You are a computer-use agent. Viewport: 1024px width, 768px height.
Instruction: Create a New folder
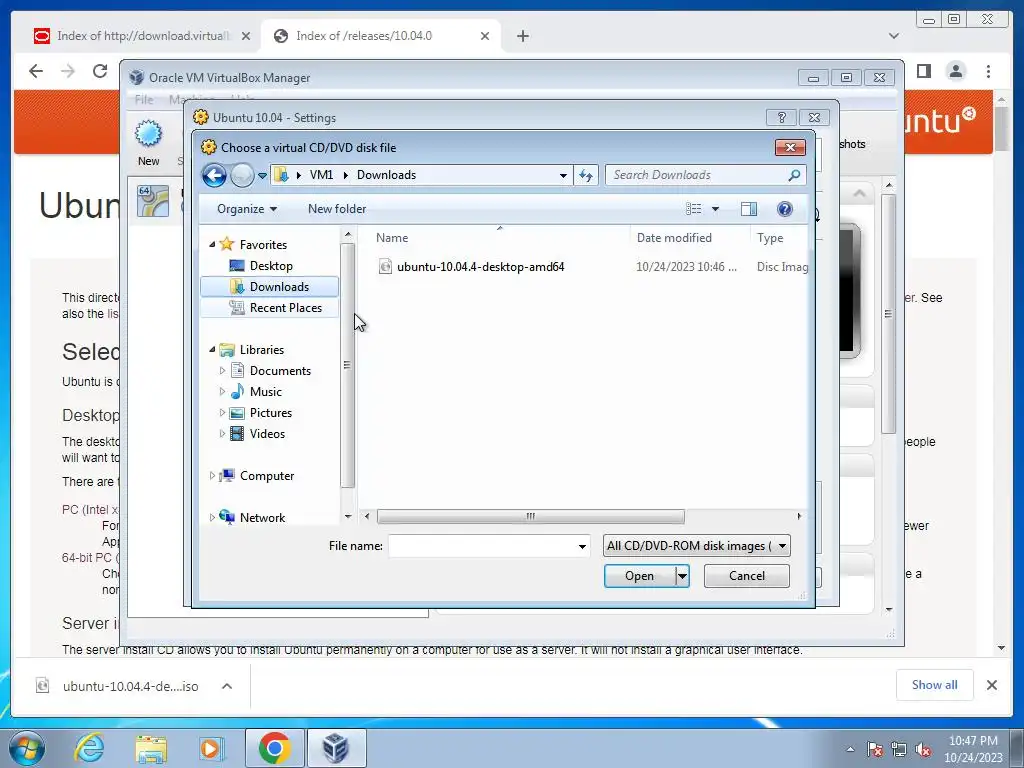click(337, 209)
